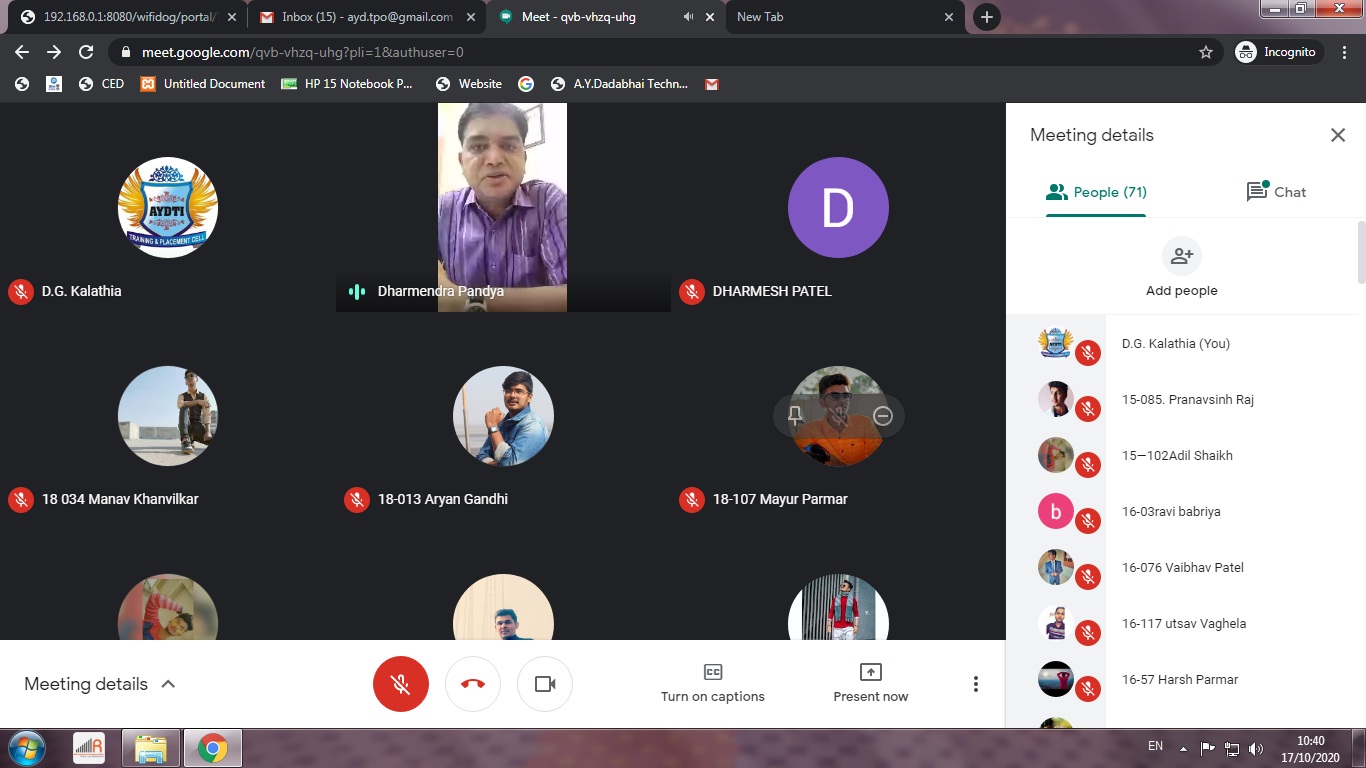Screen dimensions: 1366x768
Task: Click Present now
Action: [871, 684]
